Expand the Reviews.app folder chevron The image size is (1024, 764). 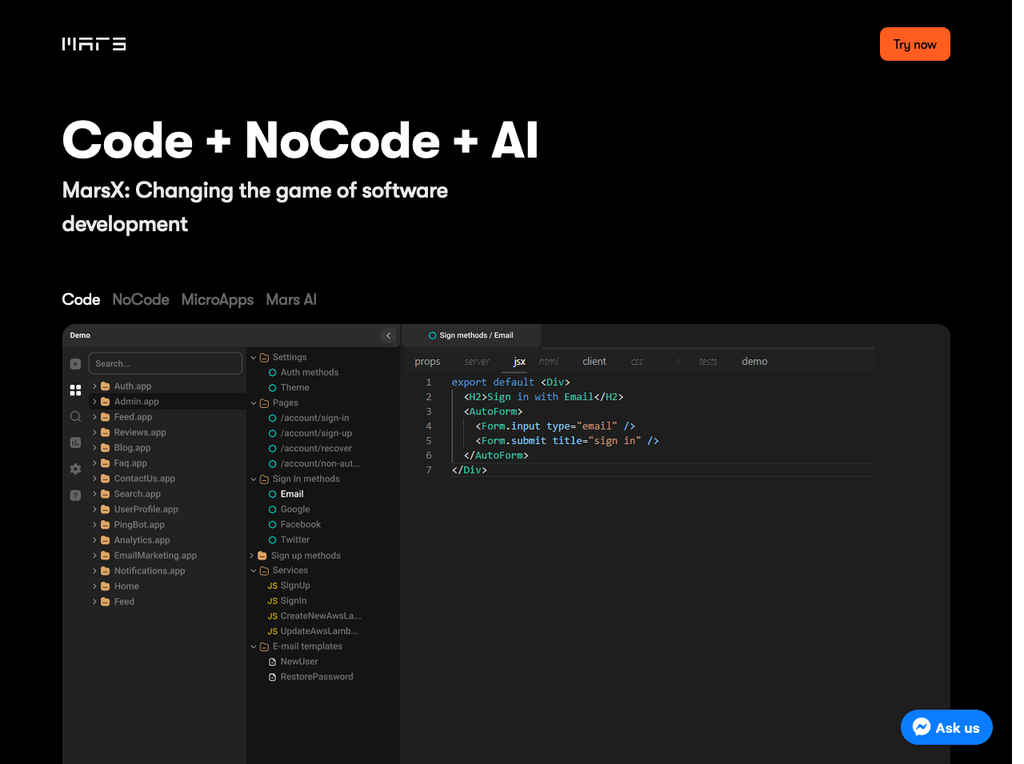pos(95,432)
